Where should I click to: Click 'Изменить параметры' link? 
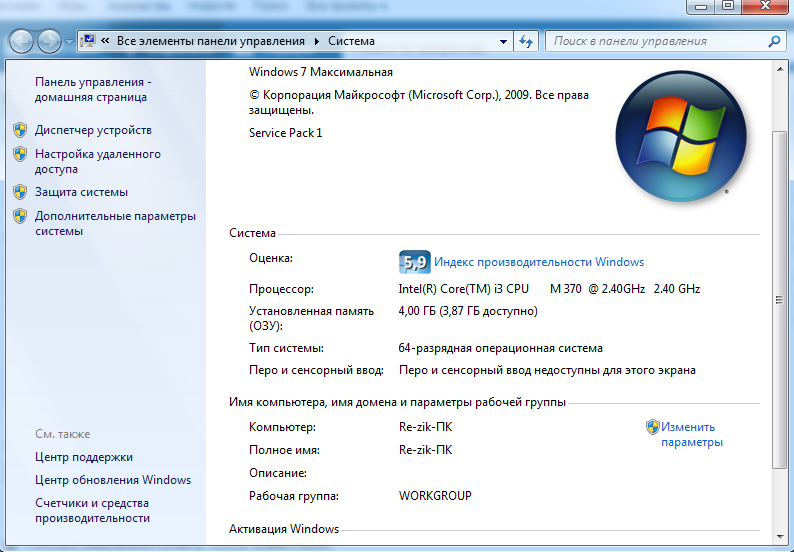[692, 435]
